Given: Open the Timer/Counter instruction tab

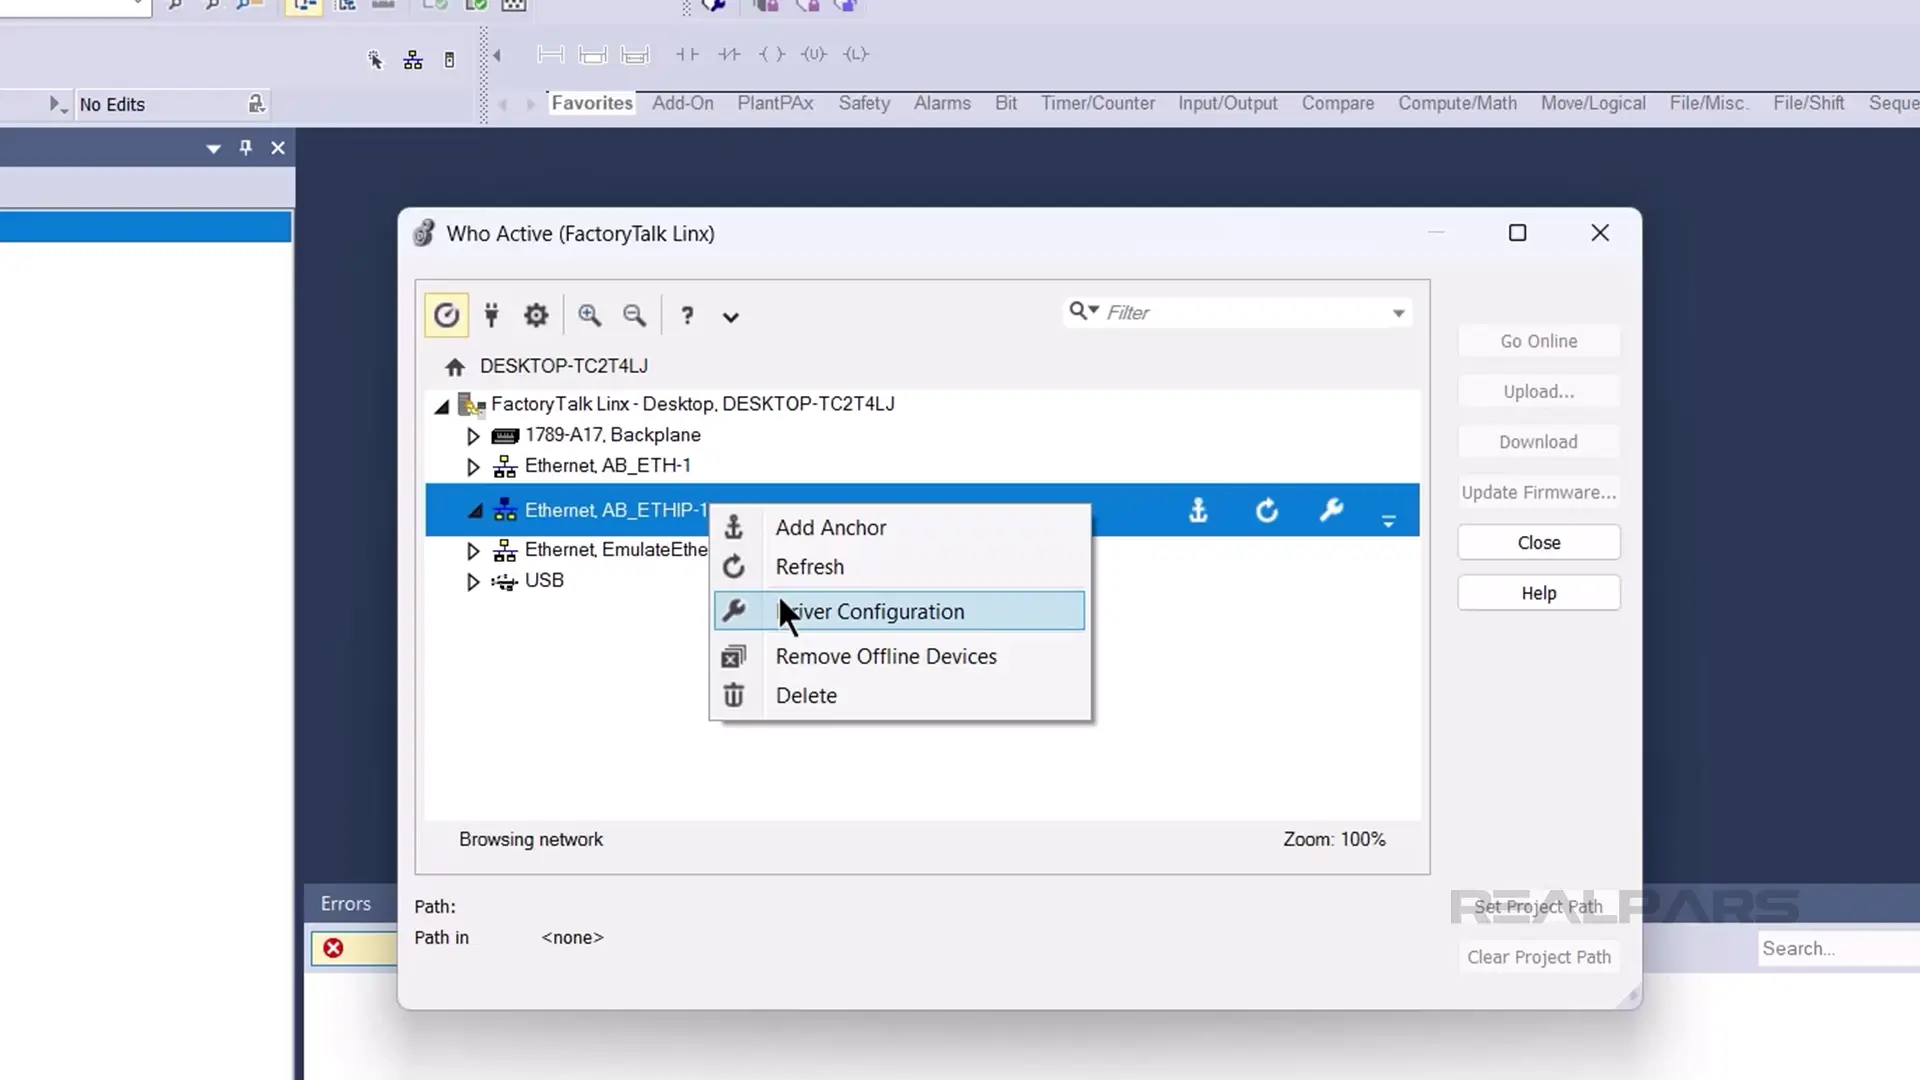Looking at the screenshot, I should tap(1097, 103).
